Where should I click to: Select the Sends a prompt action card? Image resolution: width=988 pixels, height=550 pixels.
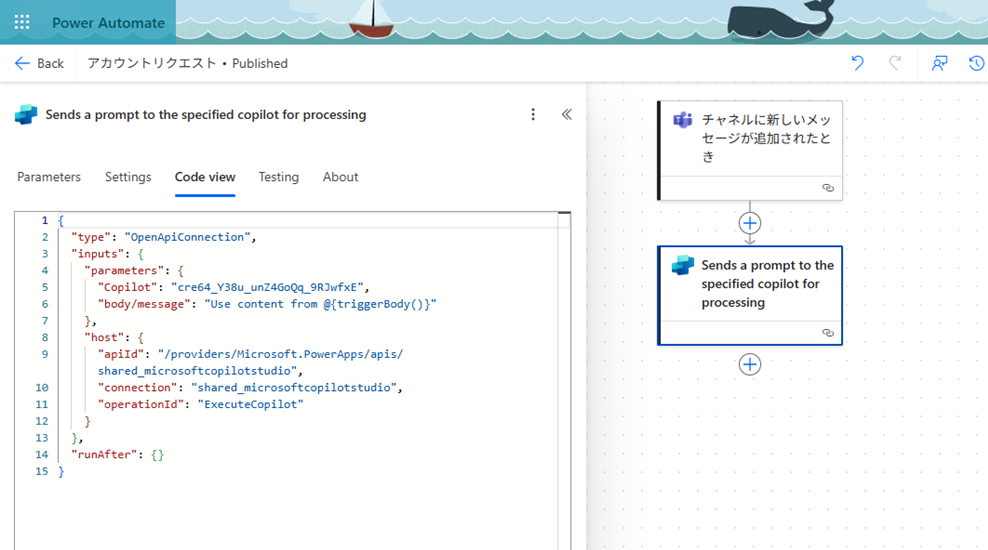point(750,295)
